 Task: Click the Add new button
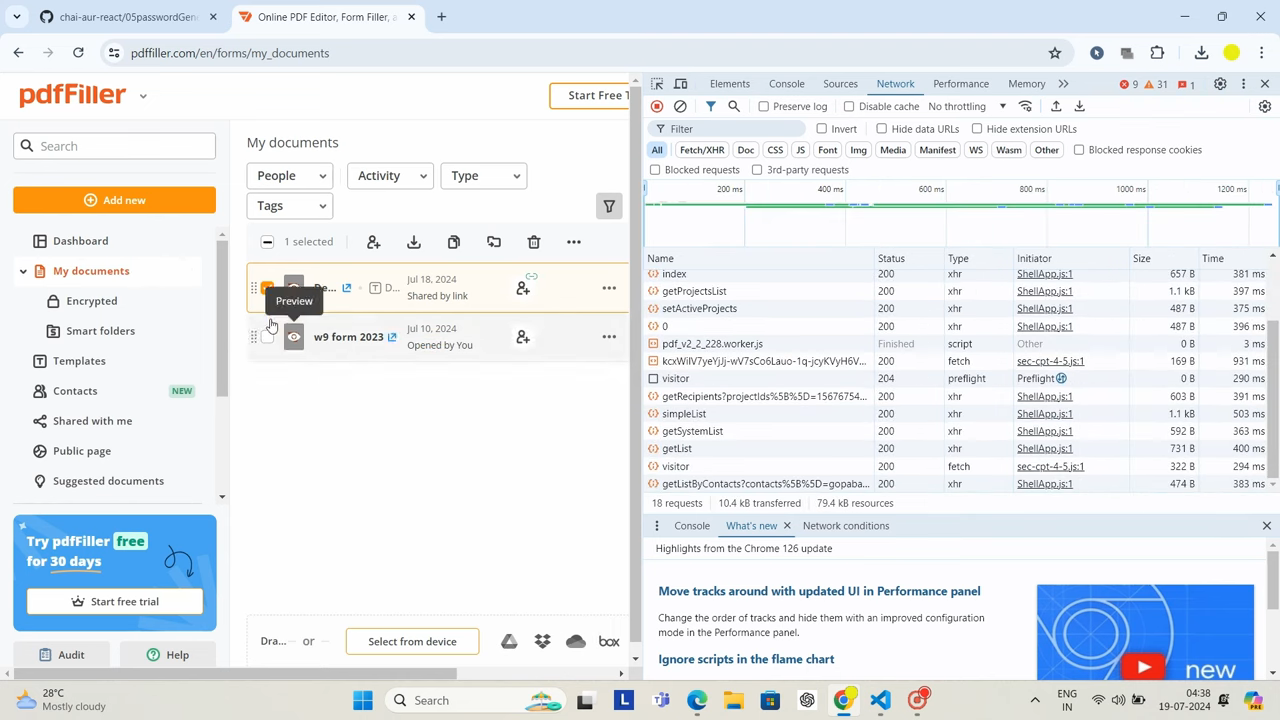pos(115,200)
